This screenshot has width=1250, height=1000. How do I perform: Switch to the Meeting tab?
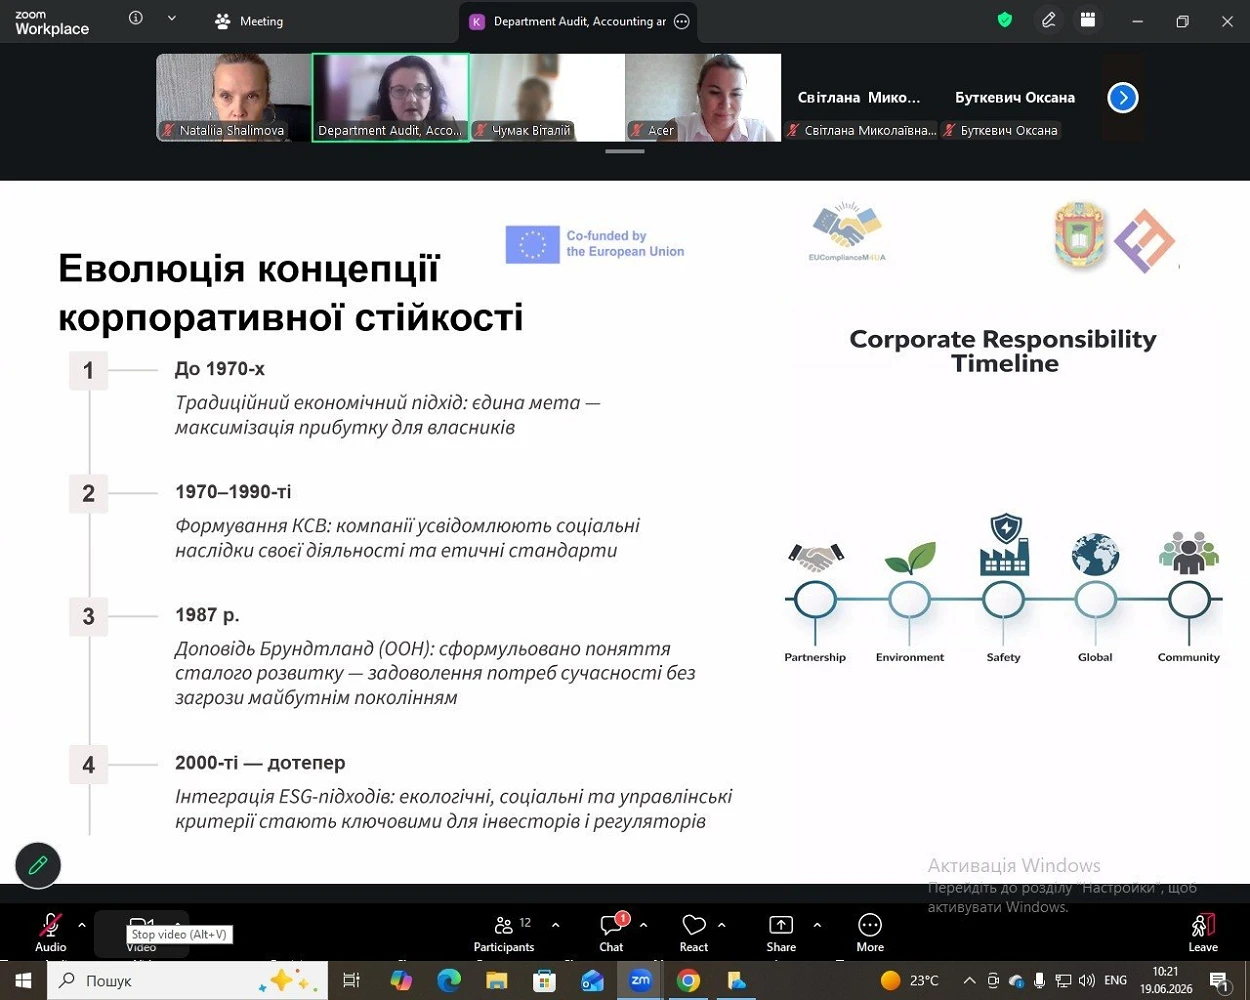249,21
